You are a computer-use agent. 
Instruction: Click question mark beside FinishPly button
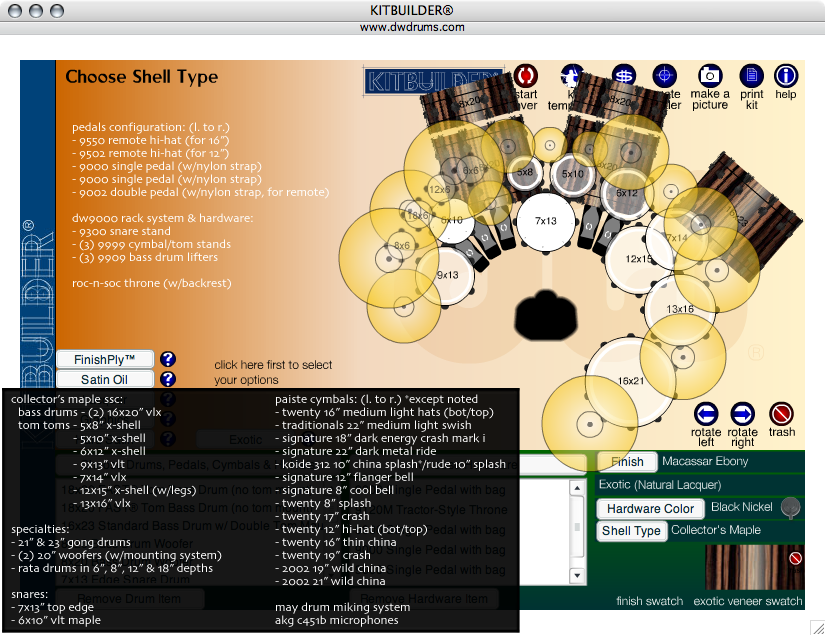pos(168,359)
